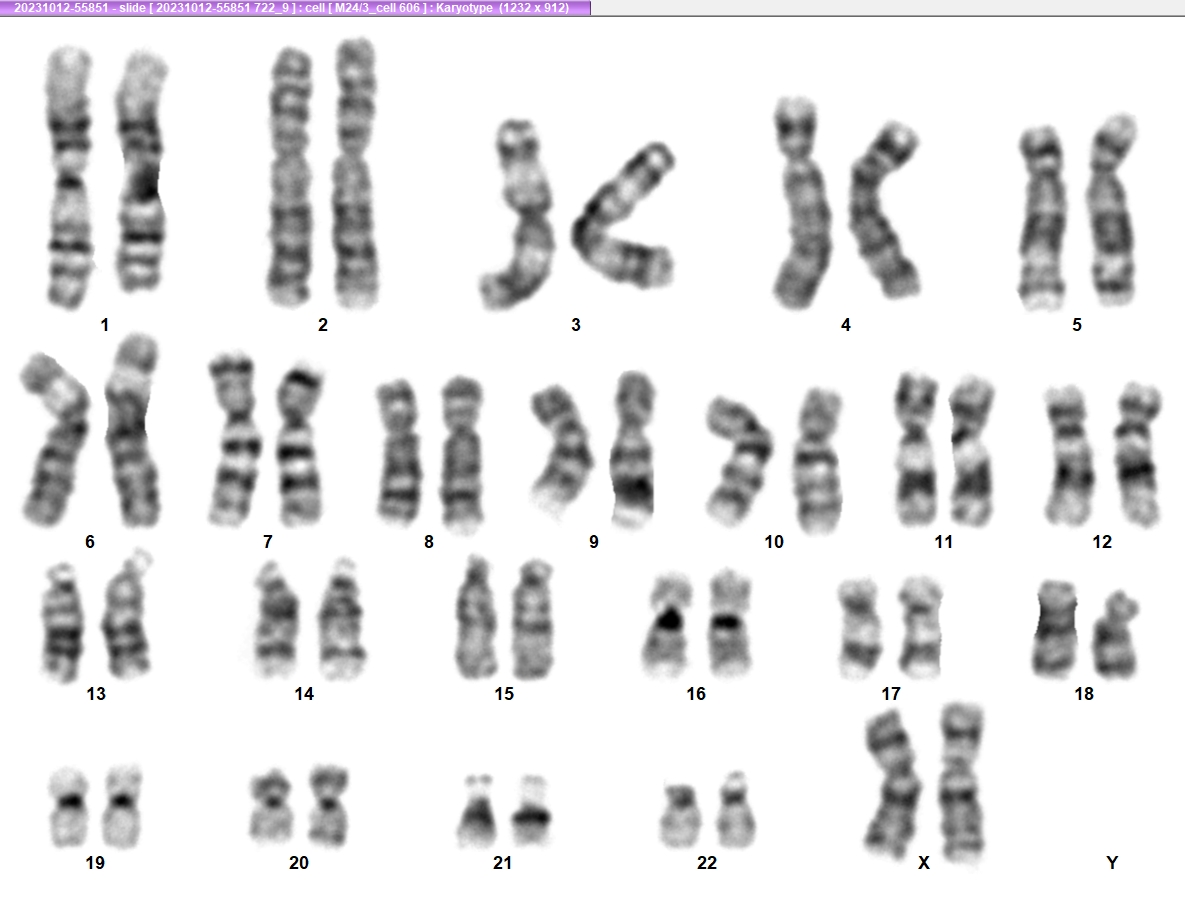
Task: Select the left chromosome 20 image
Action: [x=272, y=806]
